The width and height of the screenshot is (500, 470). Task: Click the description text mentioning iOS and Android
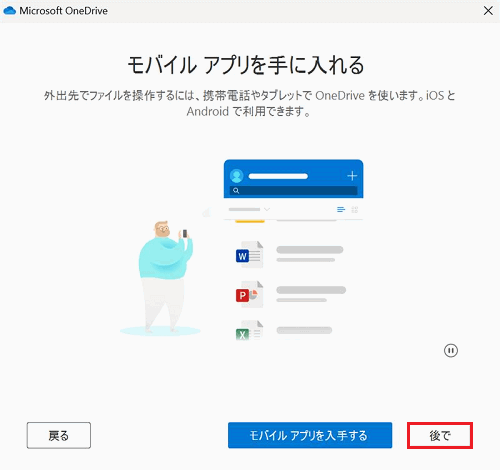(249, 103)
